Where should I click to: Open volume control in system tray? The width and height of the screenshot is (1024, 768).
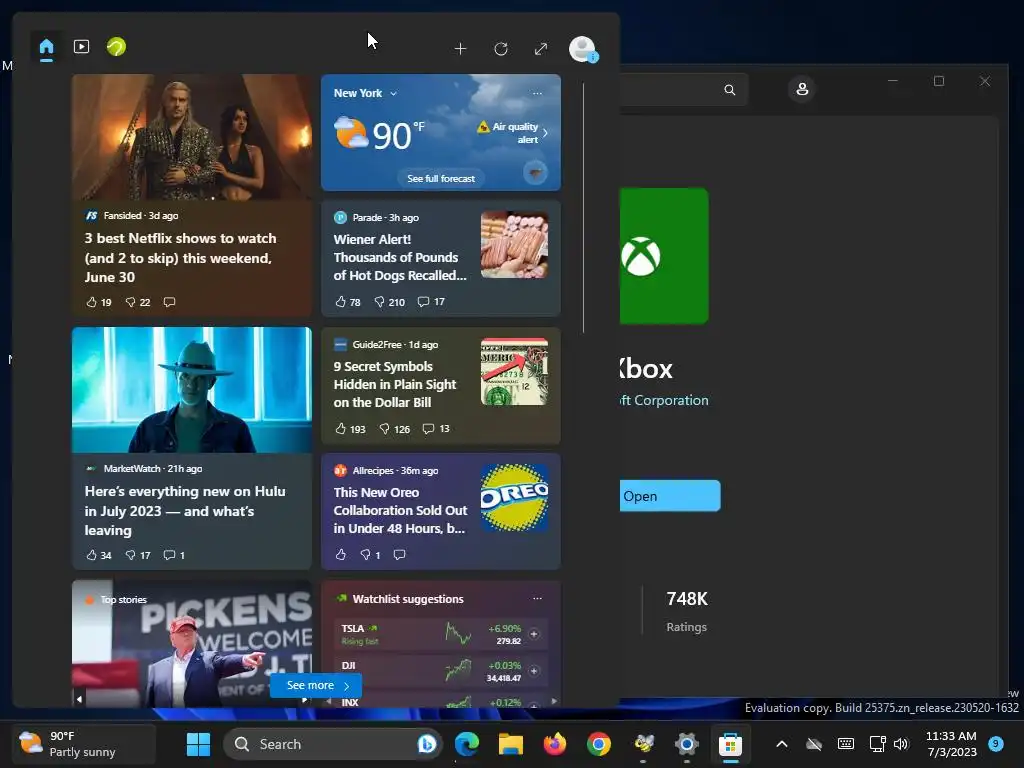click(901, 744)
